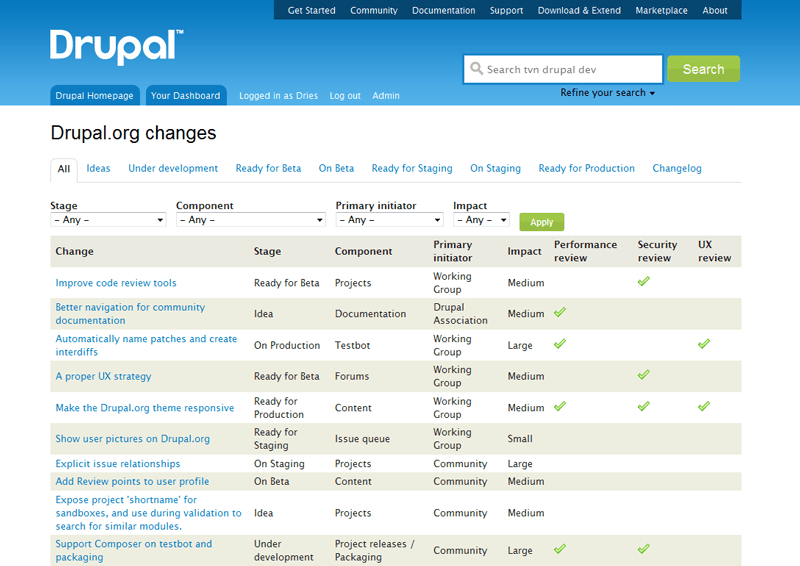Open Get Started in top menu
The width and height of the screenshot is (800, 566).
pyautogui.click(x=311, y=10)
